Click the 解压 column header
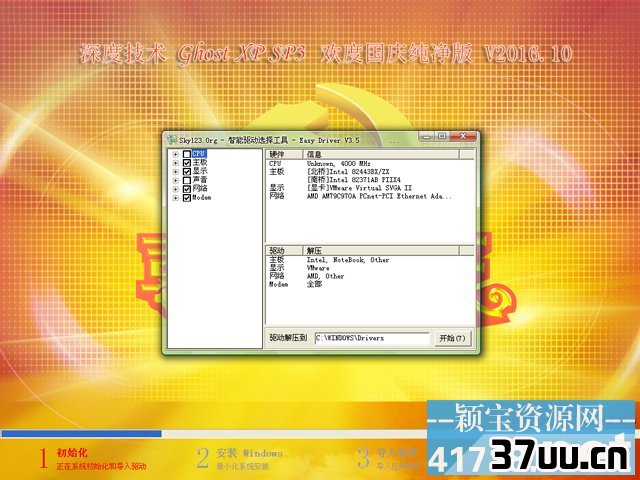This screenshot has width=640, height=480. (x=381, y=251)
